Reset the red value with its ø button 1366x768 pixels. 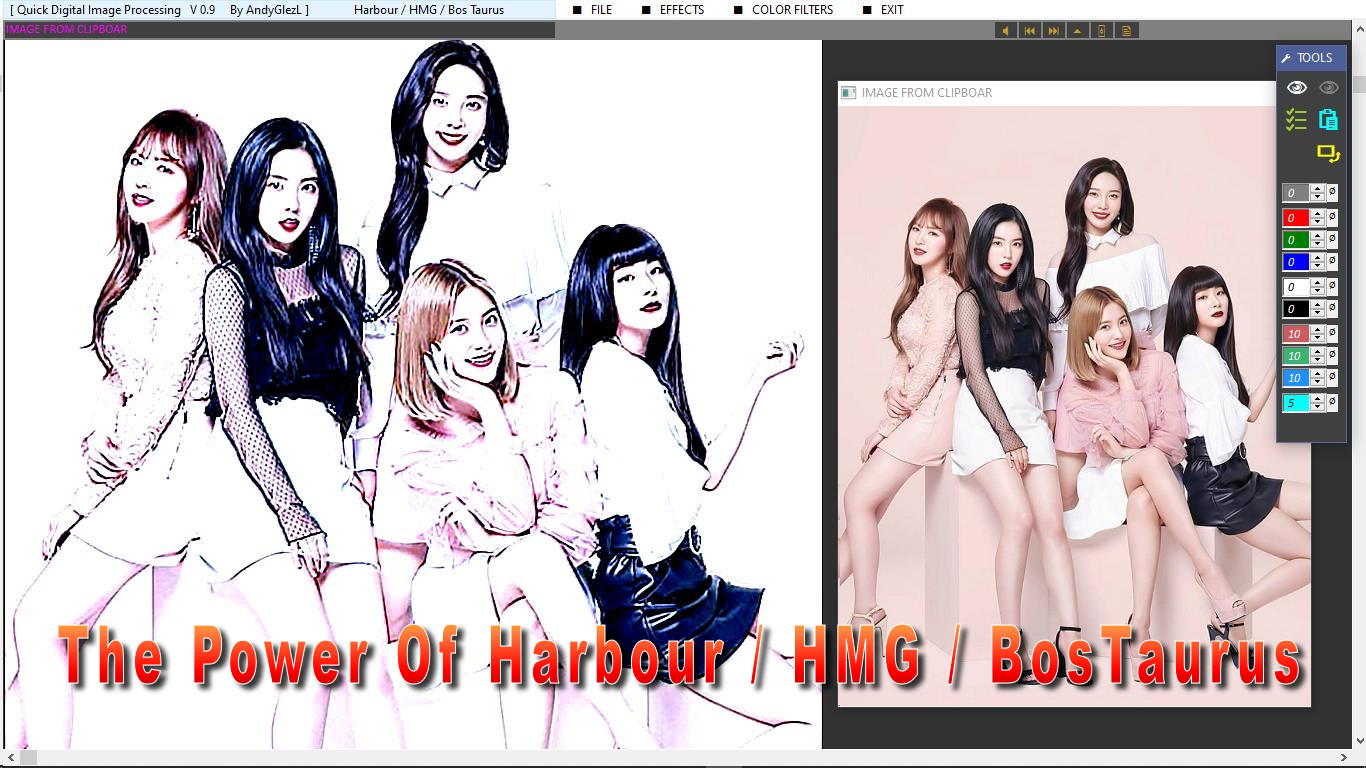(1332, 217)
